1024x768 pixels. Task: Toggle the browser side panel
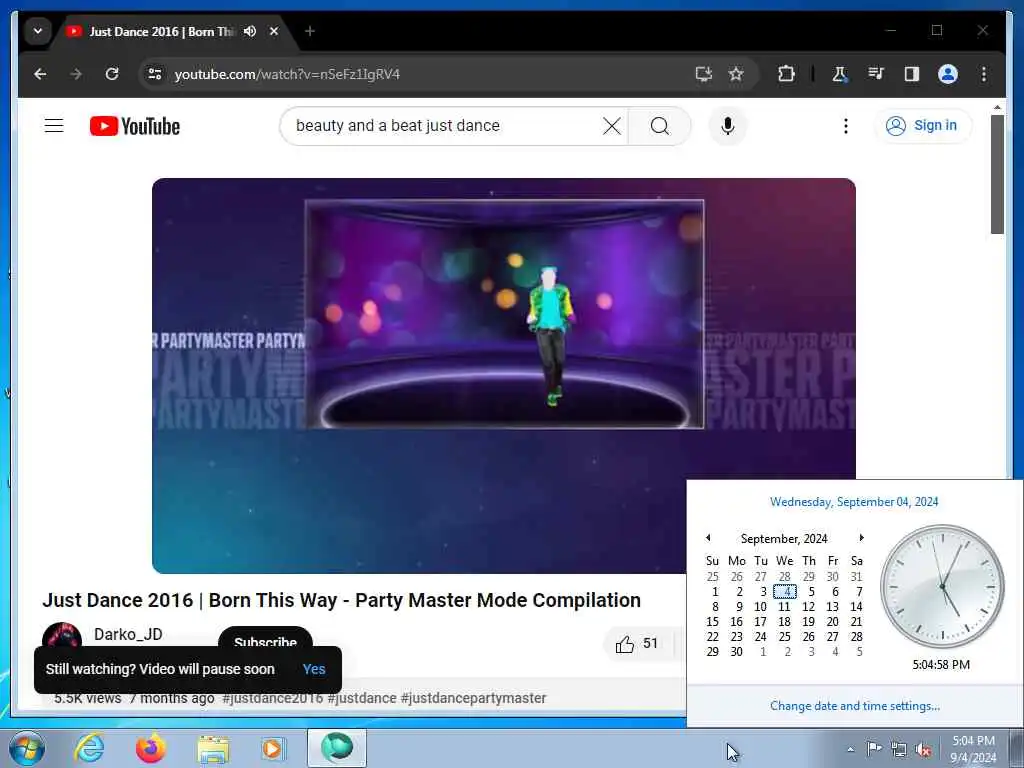912,74
